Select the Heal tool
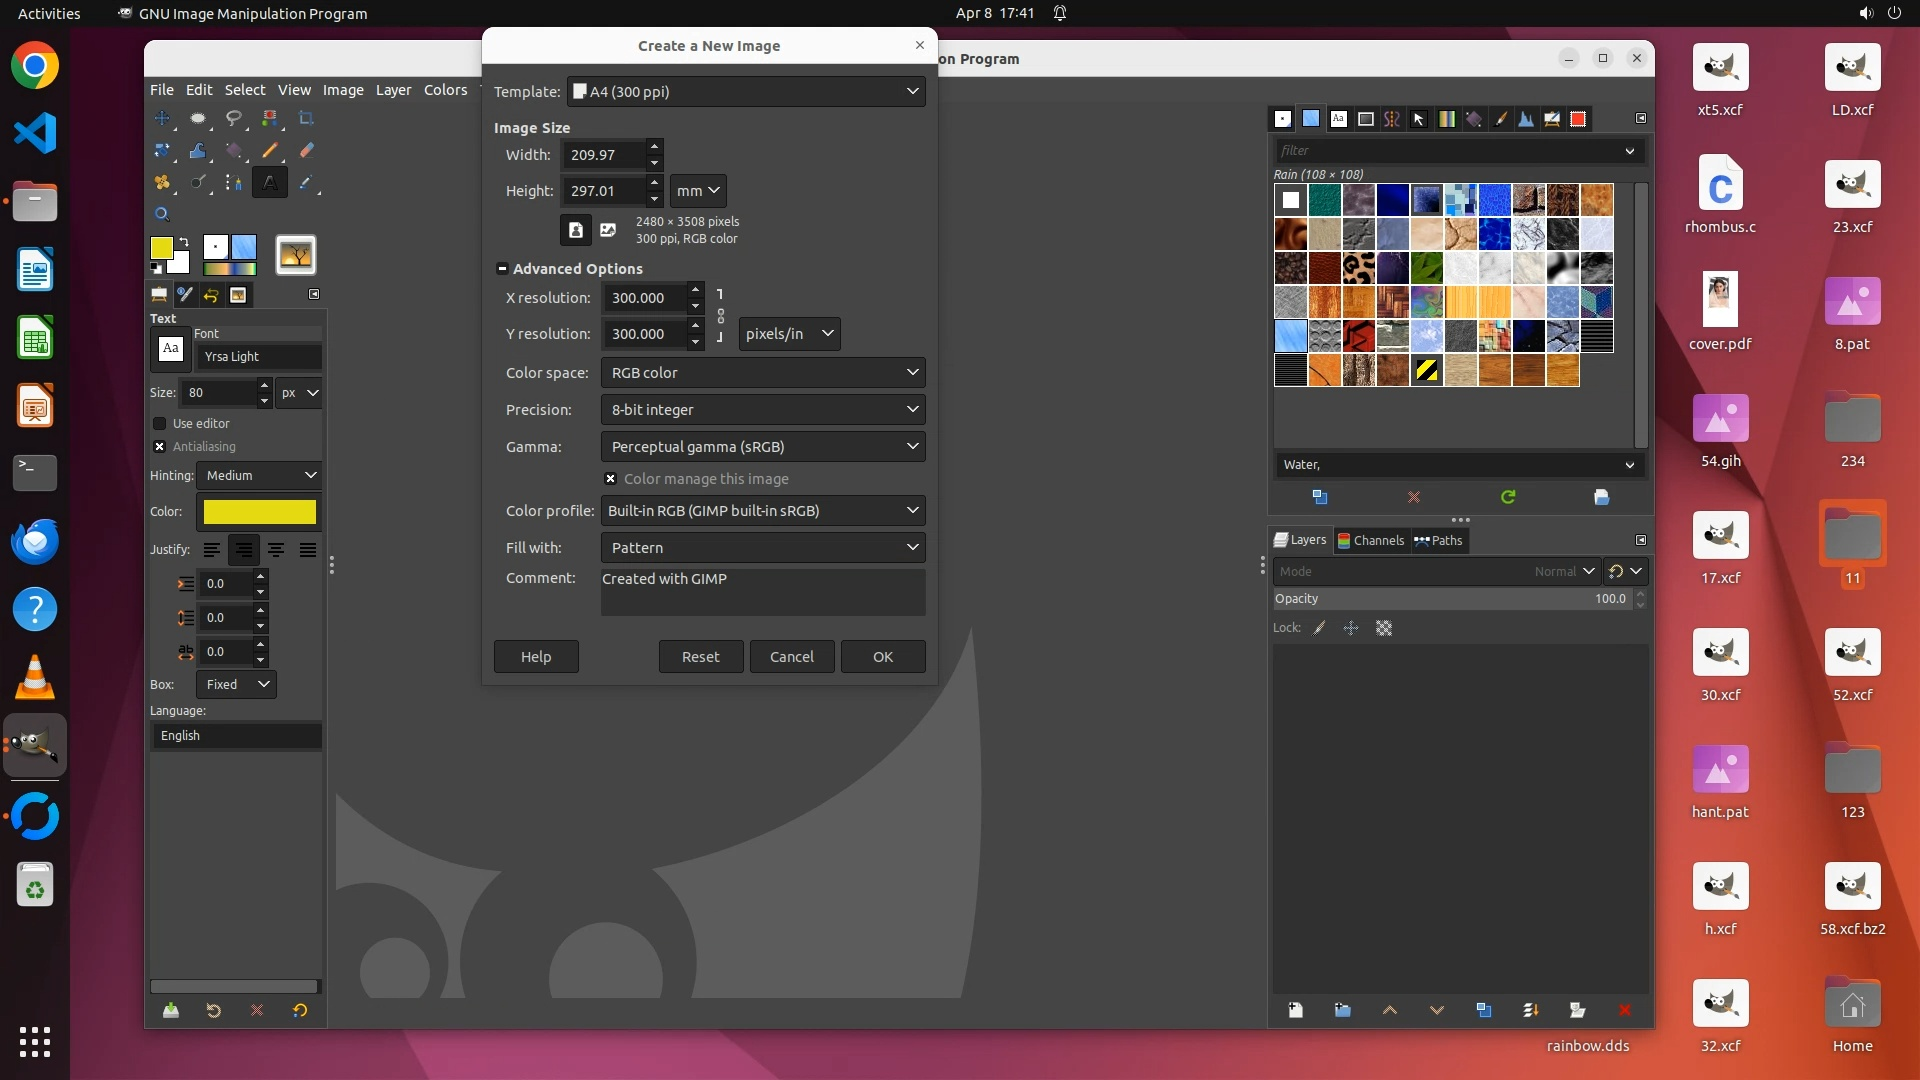The height and width of the screenshot is (1080, 1920). [162, 183]
